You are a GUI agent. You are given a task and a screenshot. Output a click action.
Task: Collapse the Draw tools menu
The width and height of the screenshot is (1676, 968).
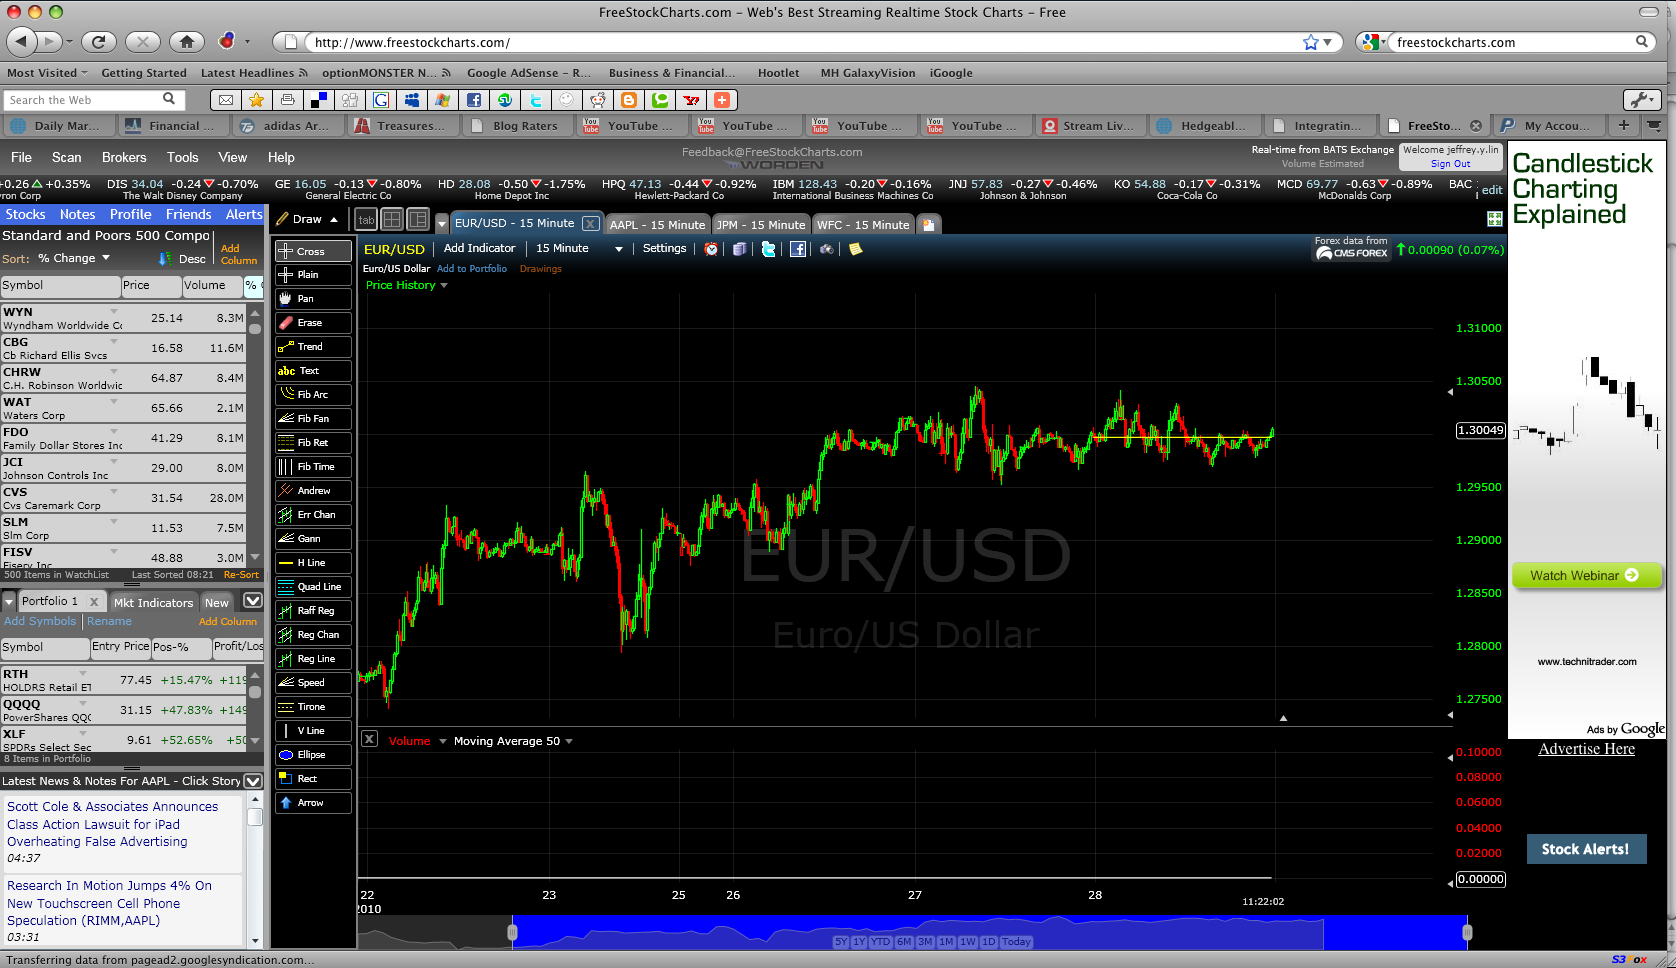334,220
